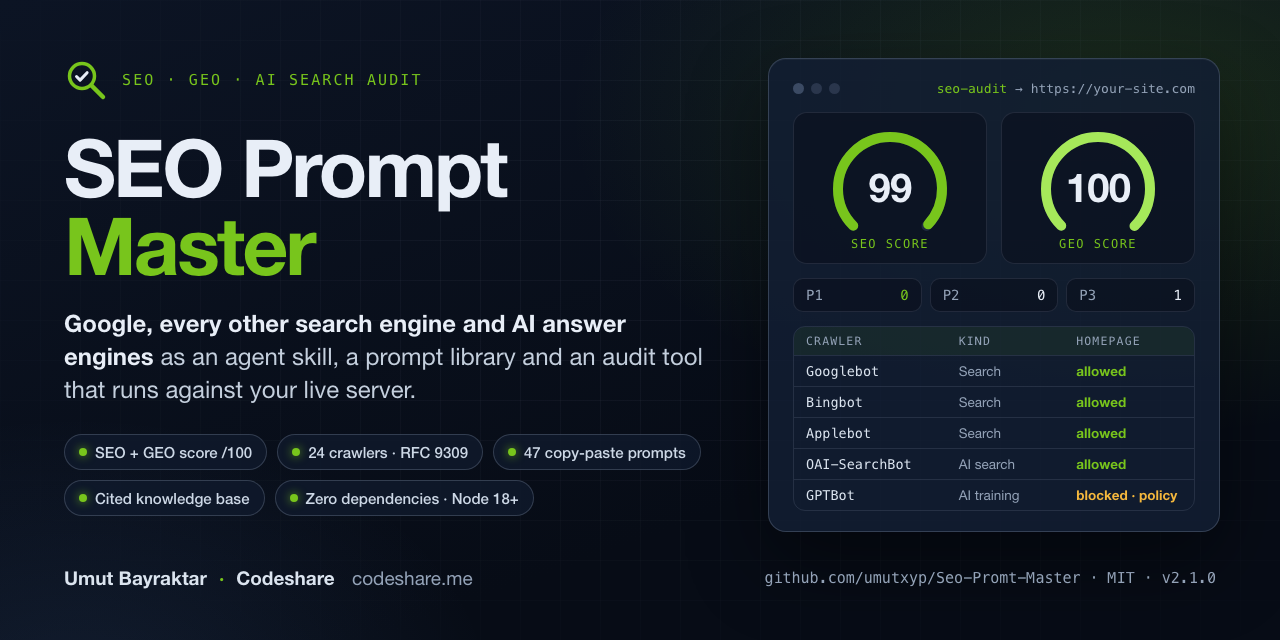Click the 'Codeshare' label

285,579
